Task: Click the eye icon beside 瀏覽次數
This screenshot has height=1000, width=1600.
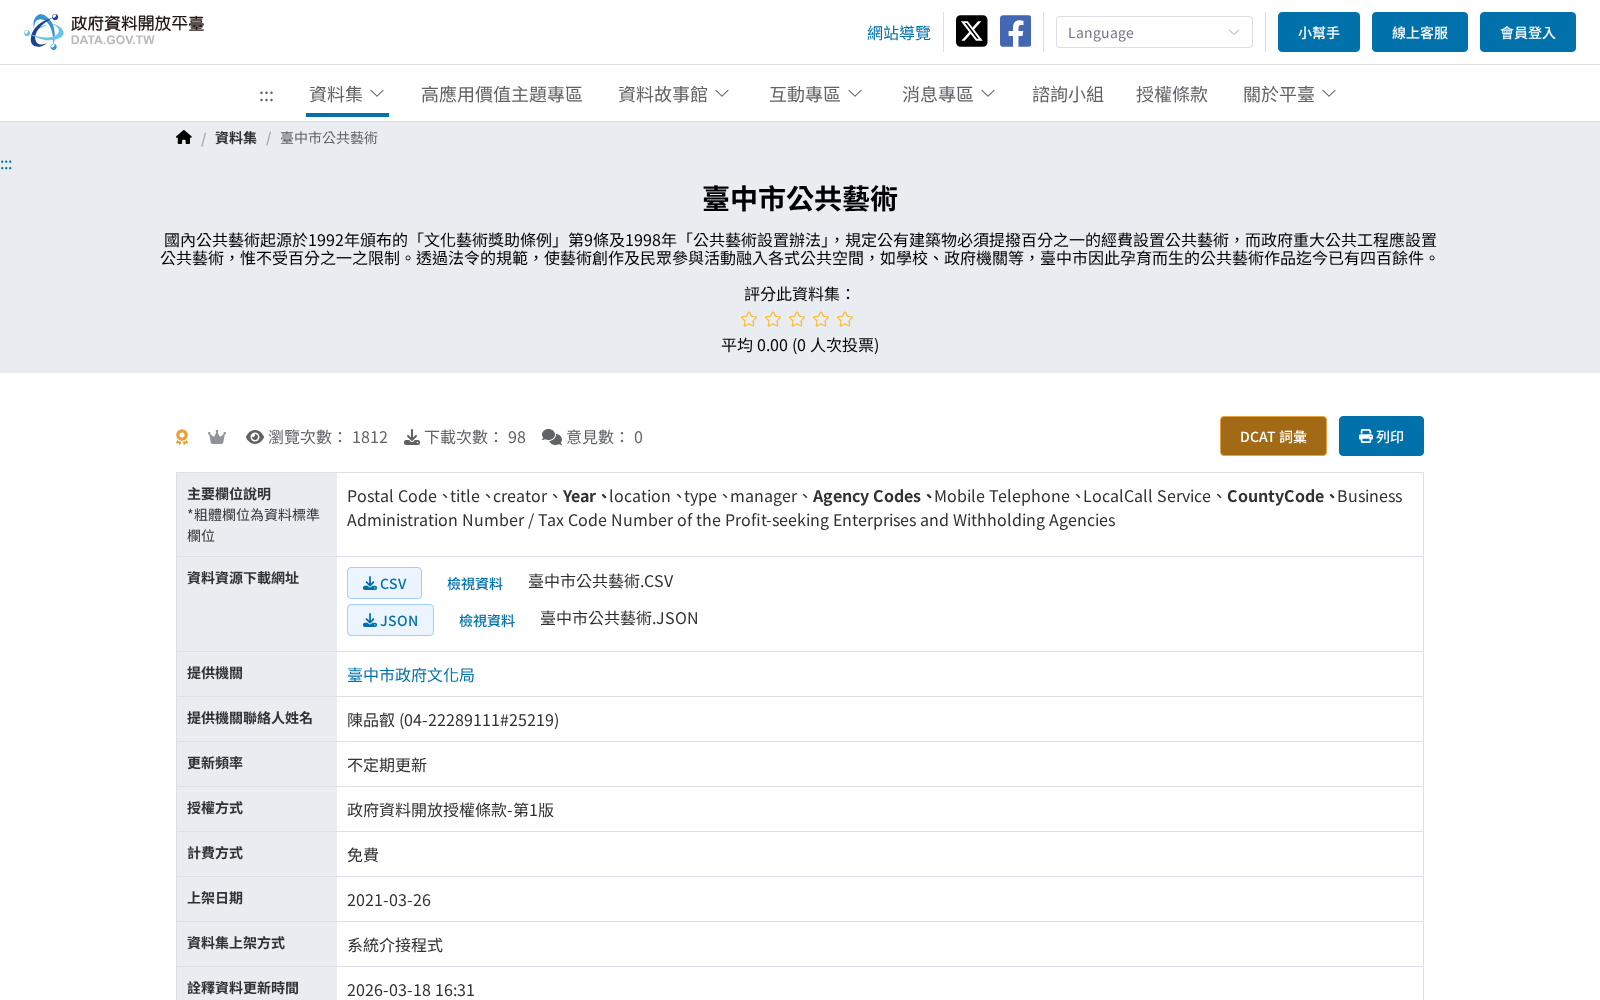Action: (255, 437)
